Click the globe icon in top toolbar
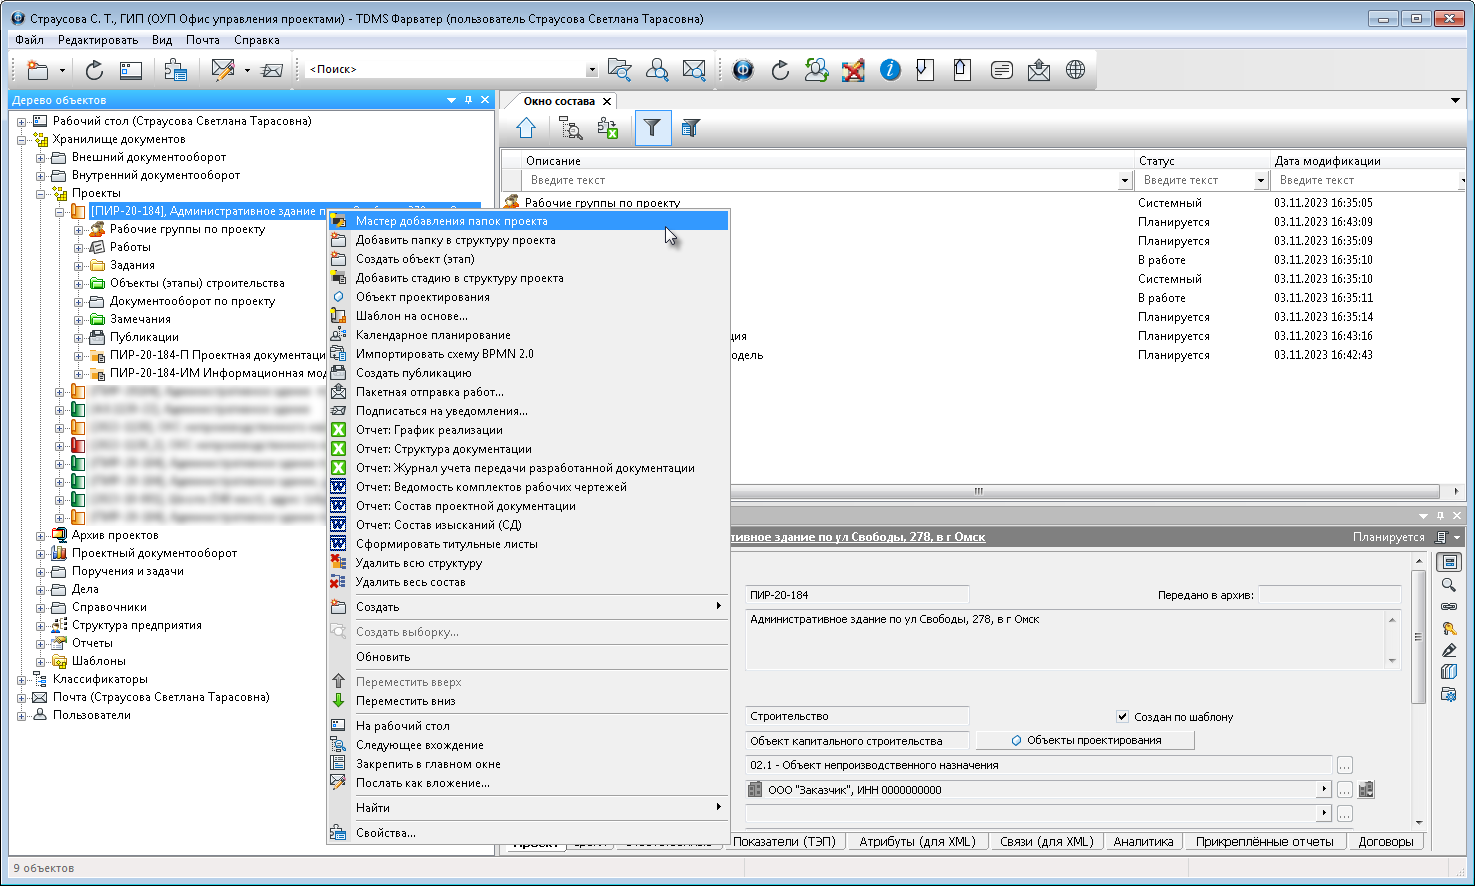The height and width of the screenshot is (886, 1475). [x=1075, y=70]
